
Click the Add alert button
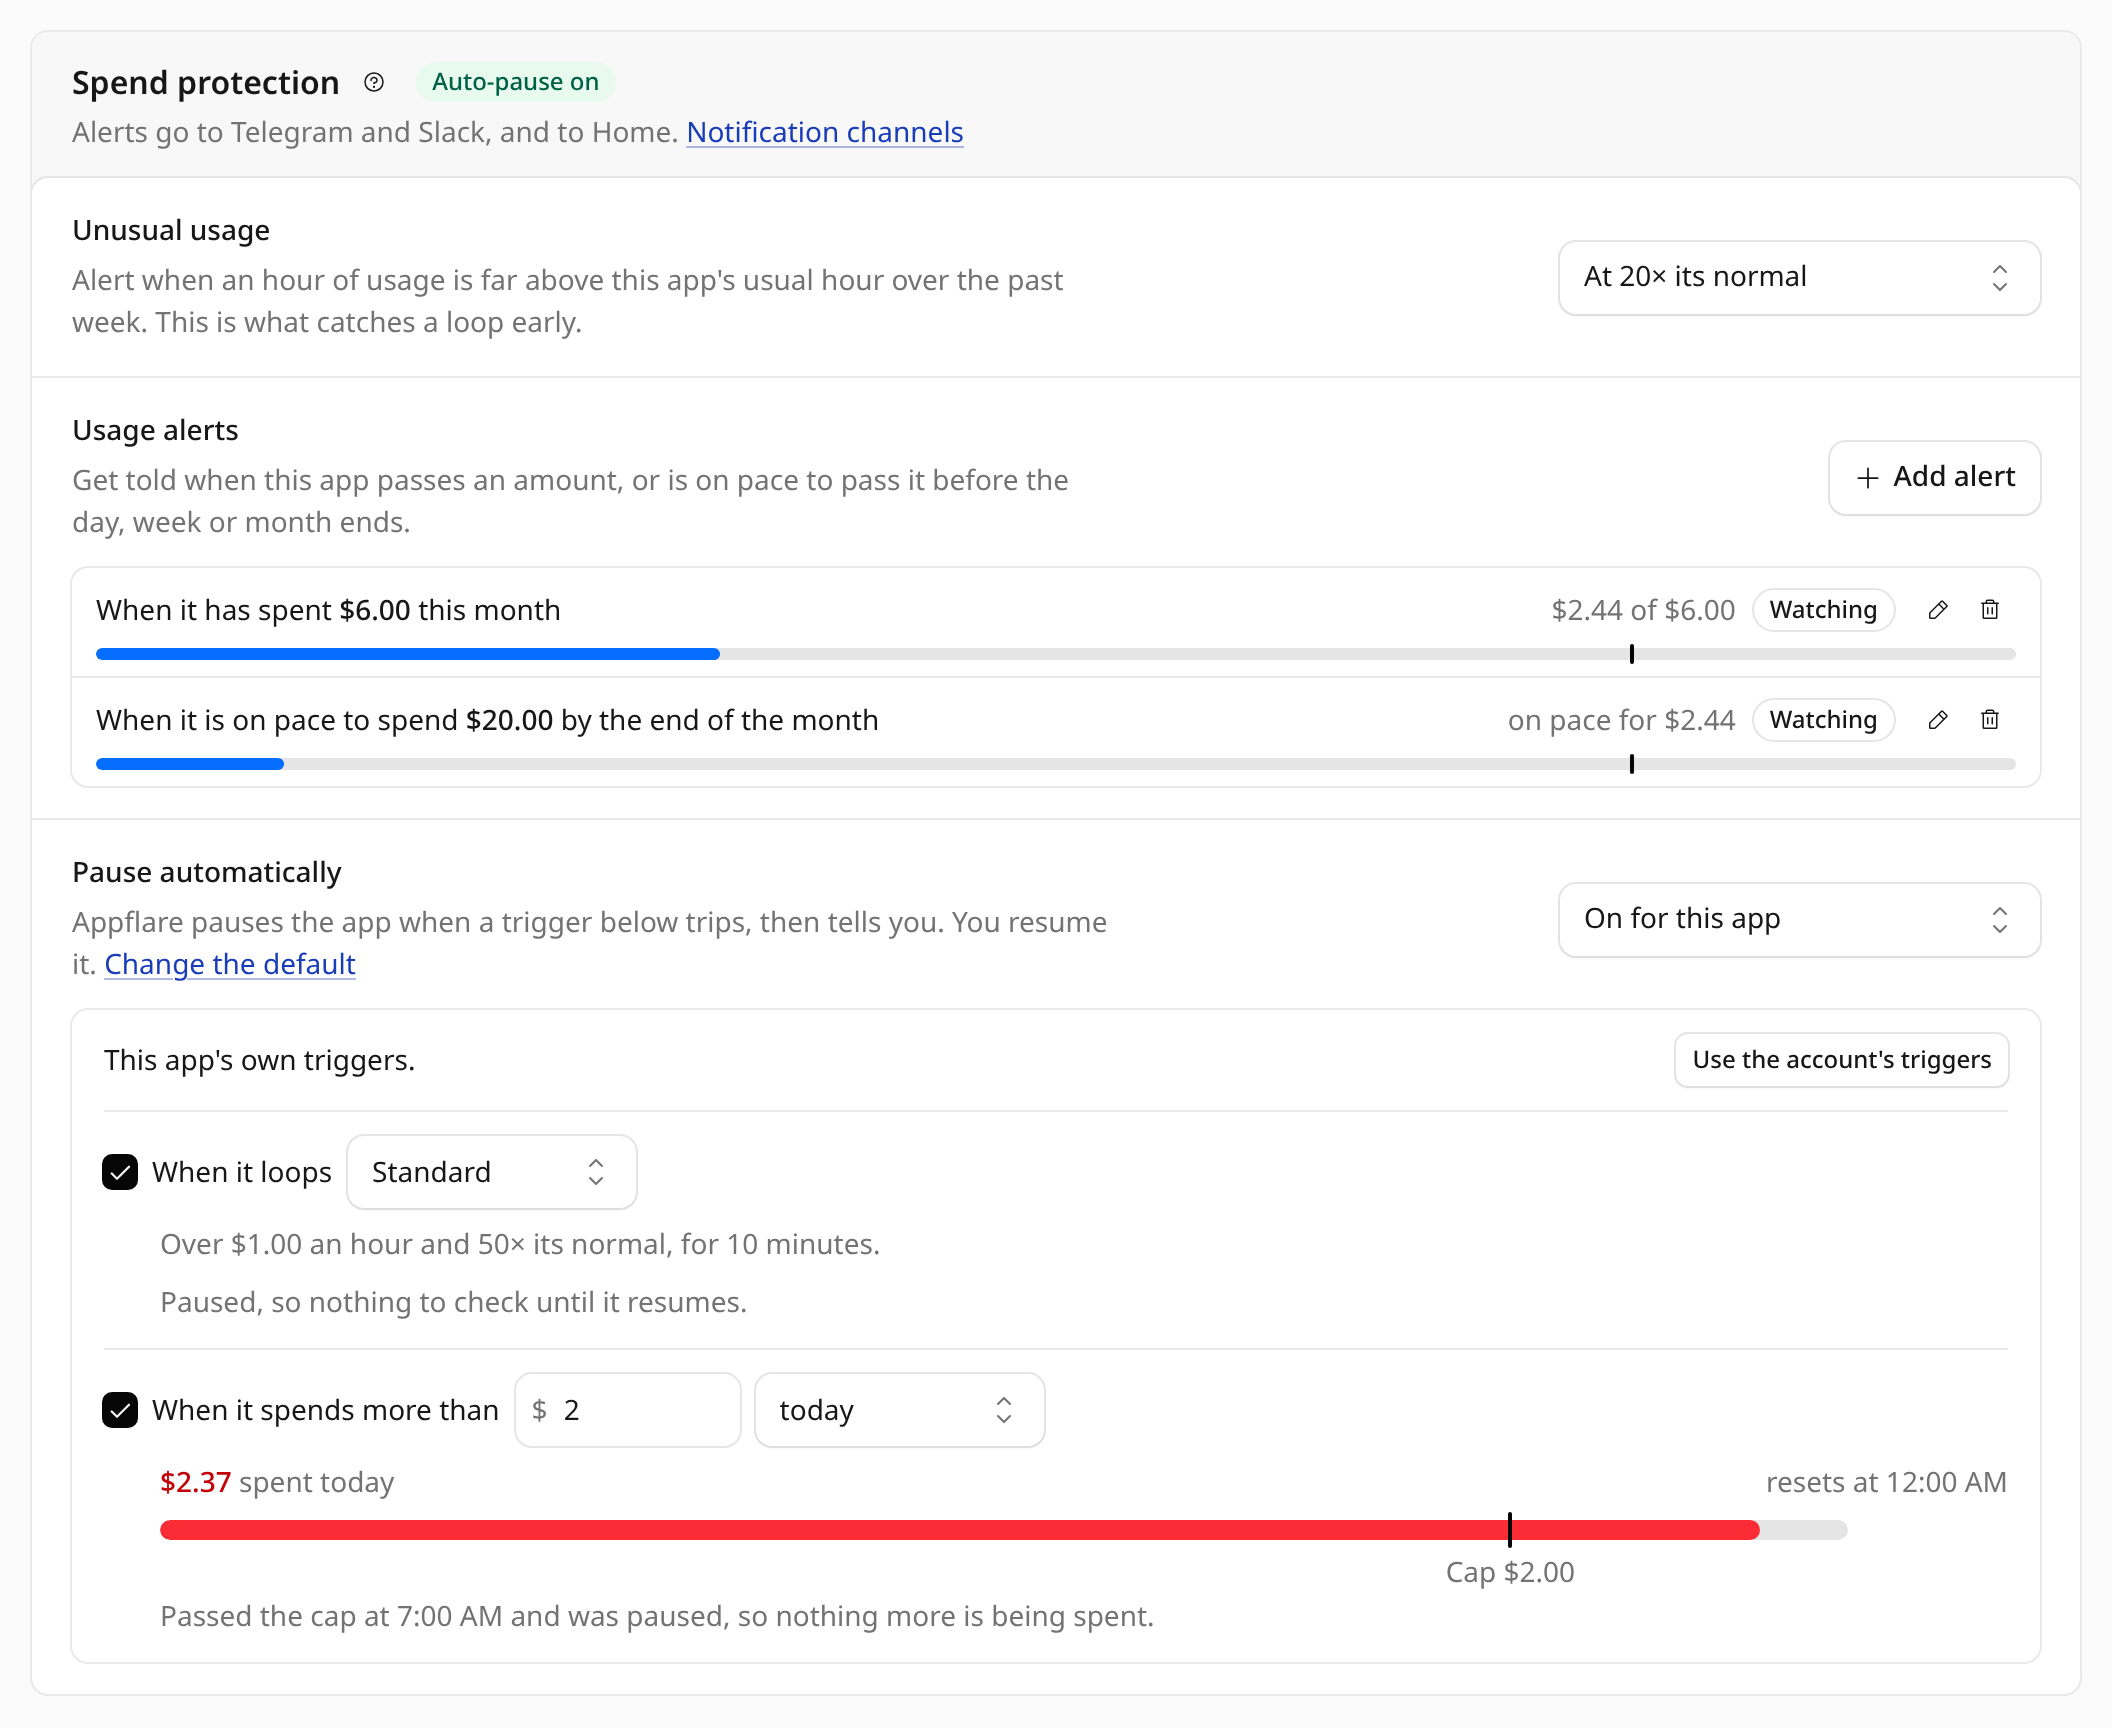coord(1934,477)
